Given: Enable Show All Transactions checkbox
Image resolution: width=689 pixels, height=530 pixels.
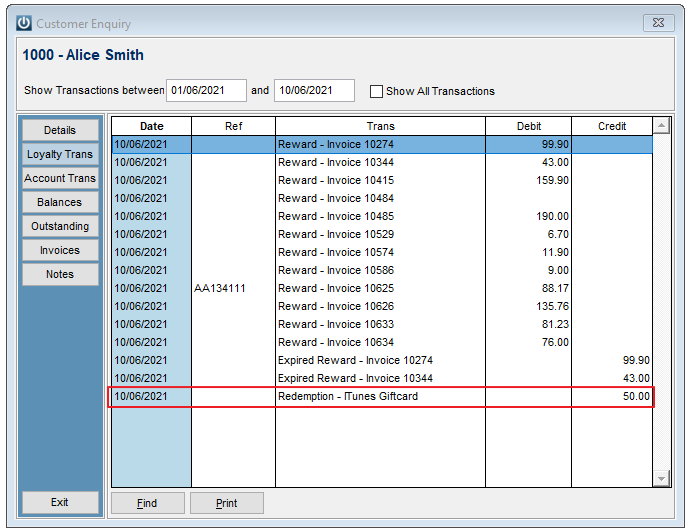Looking at the screenshot, I should 376,91.
